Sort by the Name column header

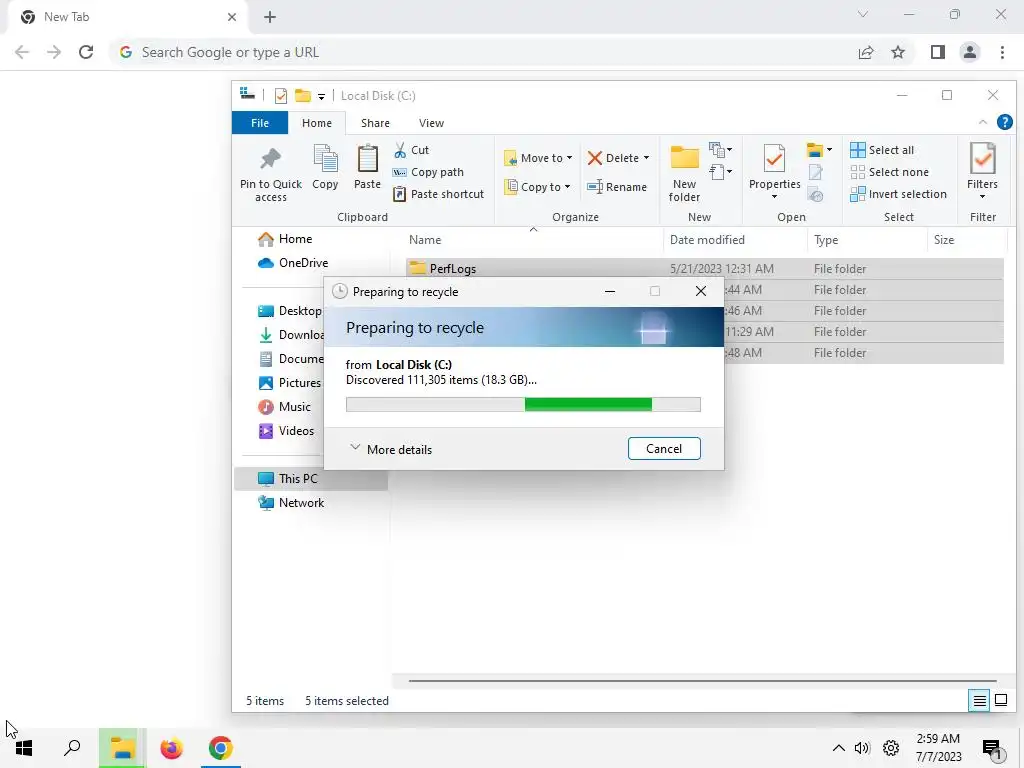coord(425,240)
